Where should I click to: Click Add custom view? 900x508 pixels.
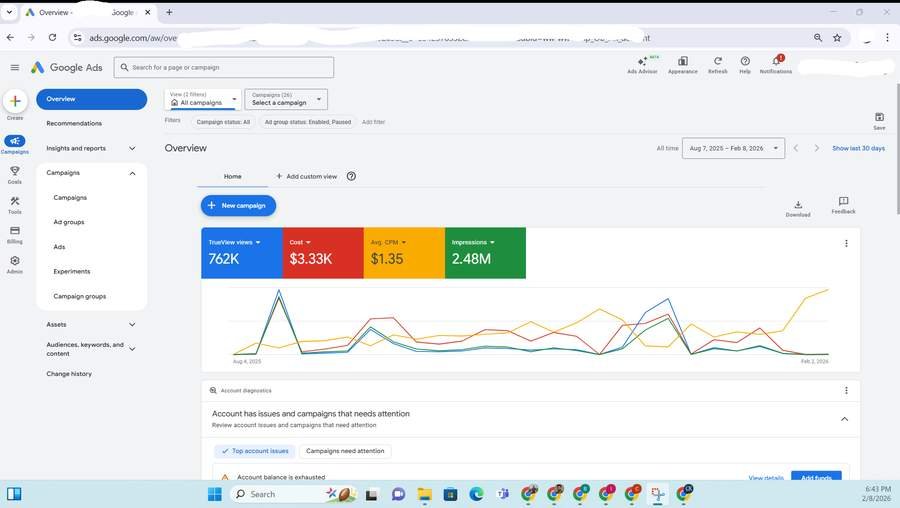(307, 176)
